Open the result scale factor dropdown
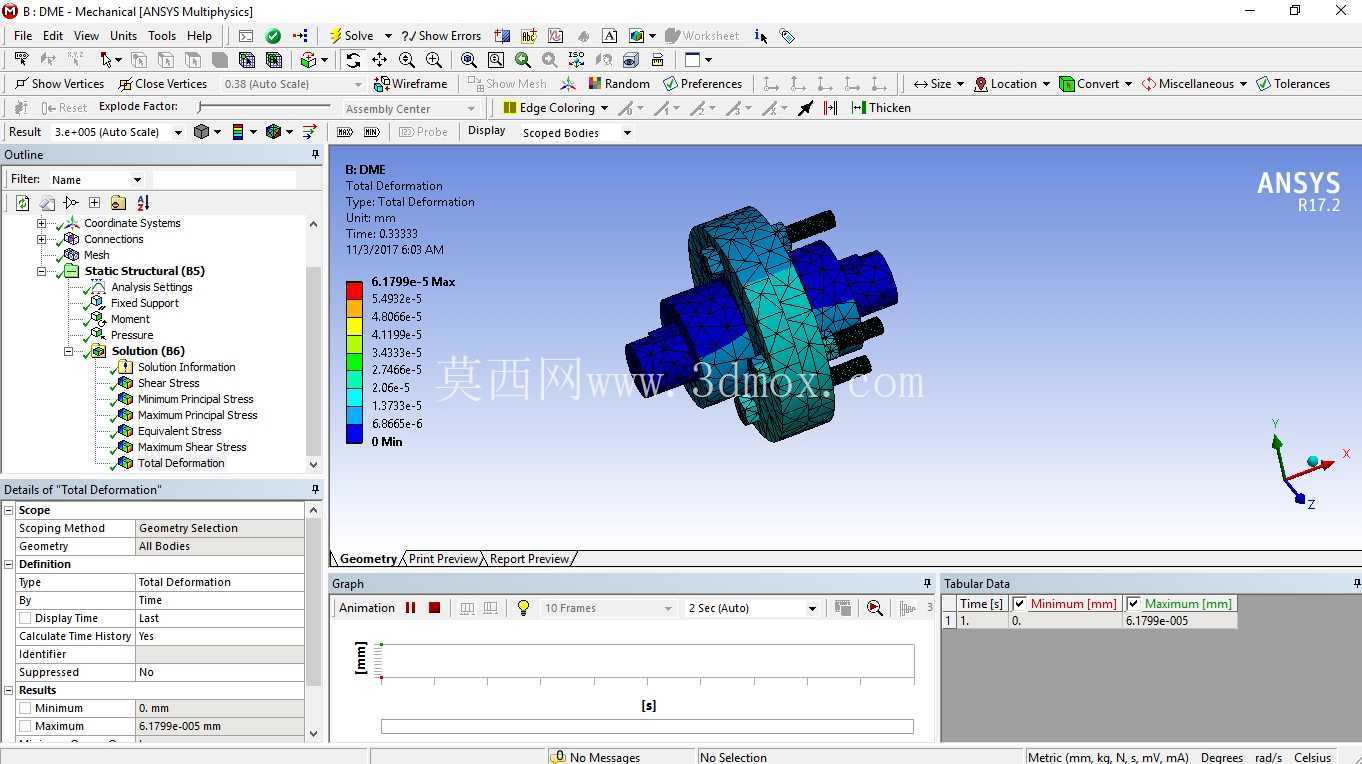Screen dimensions: 1362x764 [178, 132]
